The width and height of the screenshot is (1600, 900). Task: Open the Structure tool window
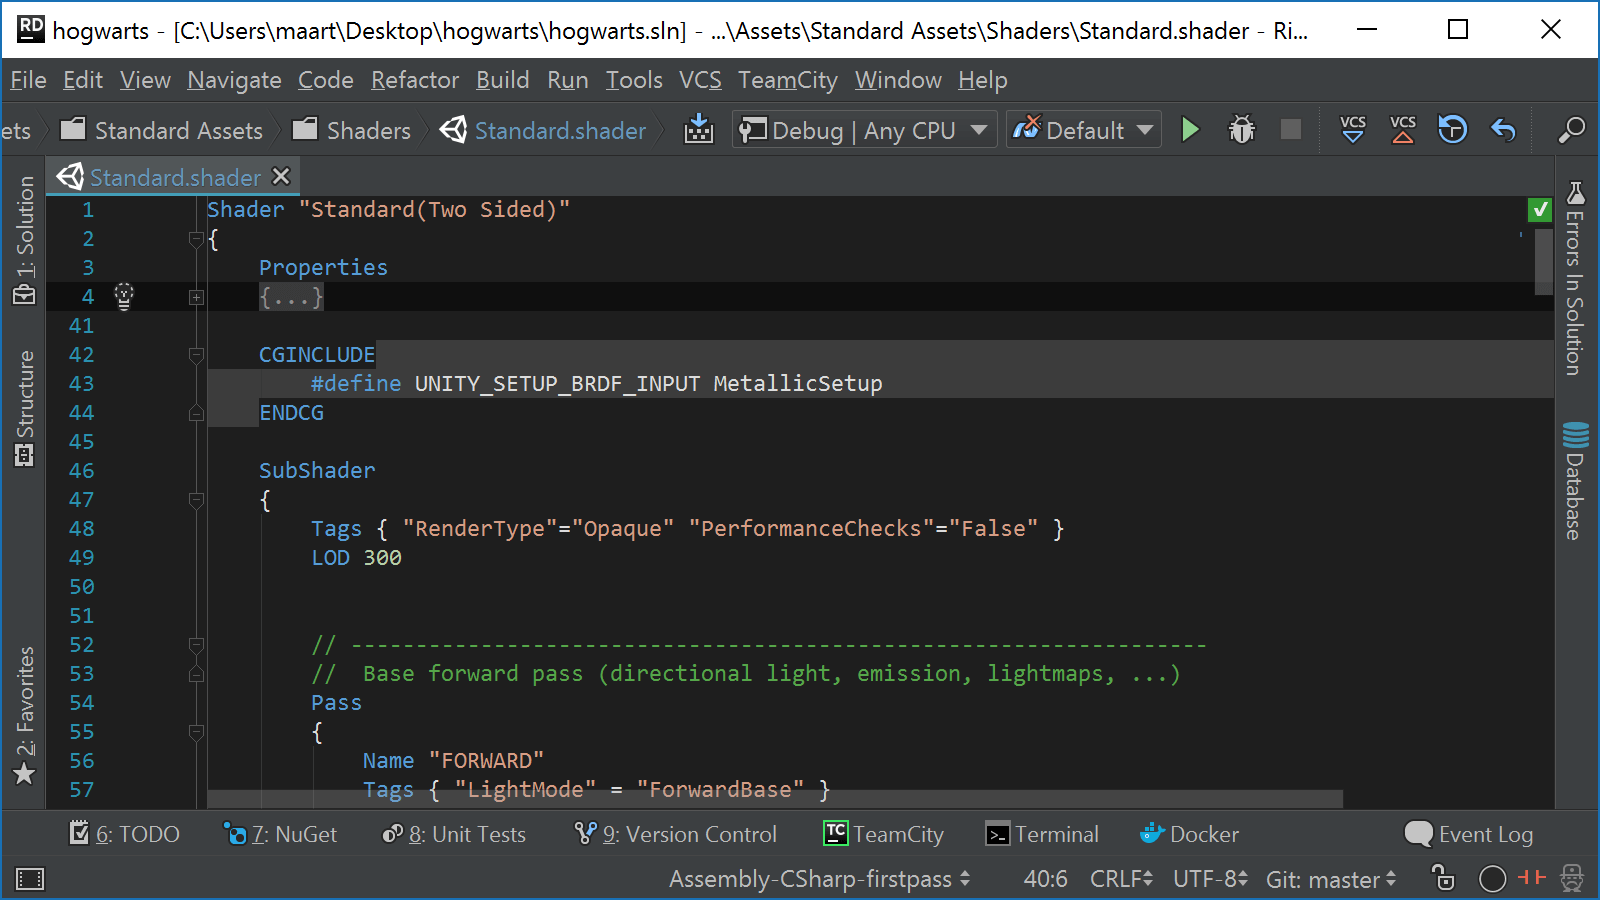coord(25,408)
